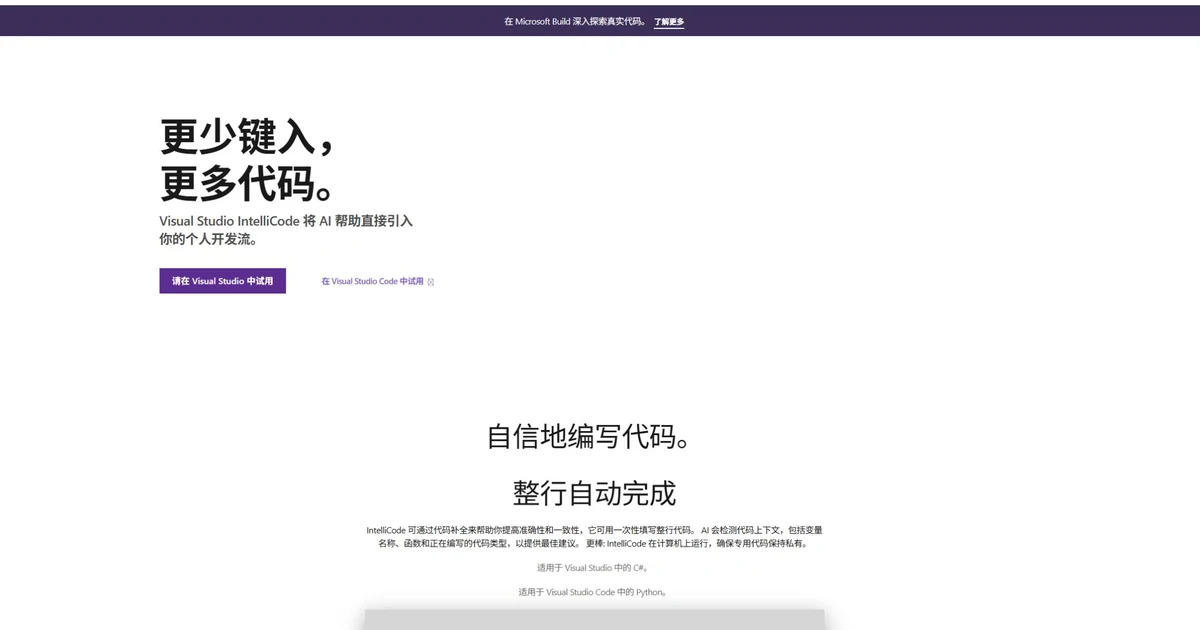Click the heading 整行自动完成
Image resolution: width=1200 pixels, height=630 pixels.
coord(594,493)
